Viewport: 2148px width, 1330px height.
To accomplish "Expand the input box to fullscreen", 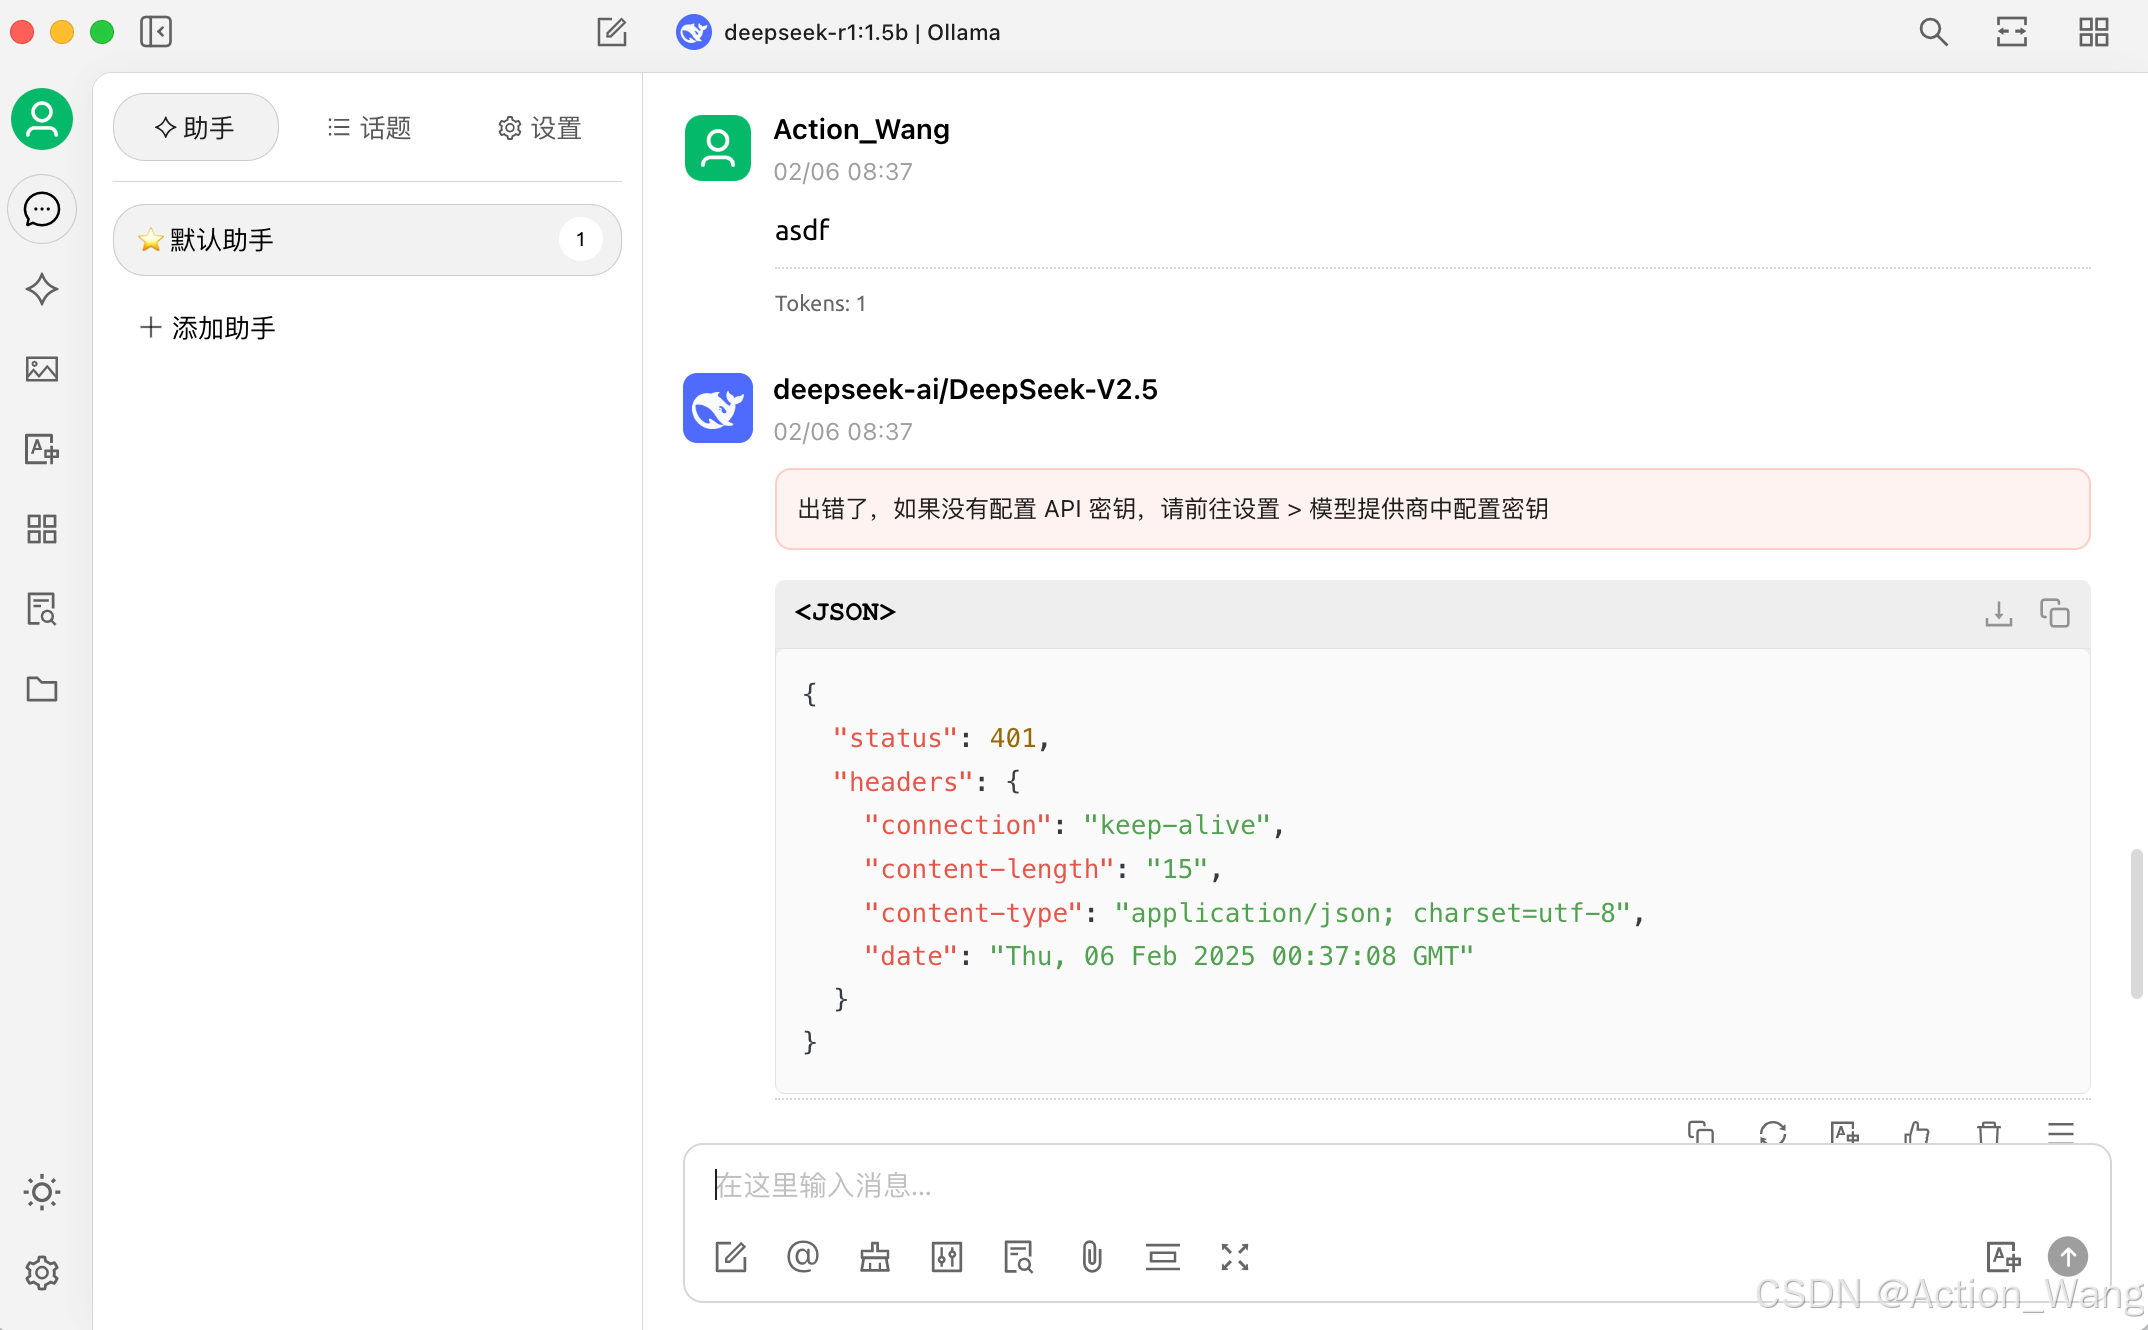I will [x=1235, y=1257].
